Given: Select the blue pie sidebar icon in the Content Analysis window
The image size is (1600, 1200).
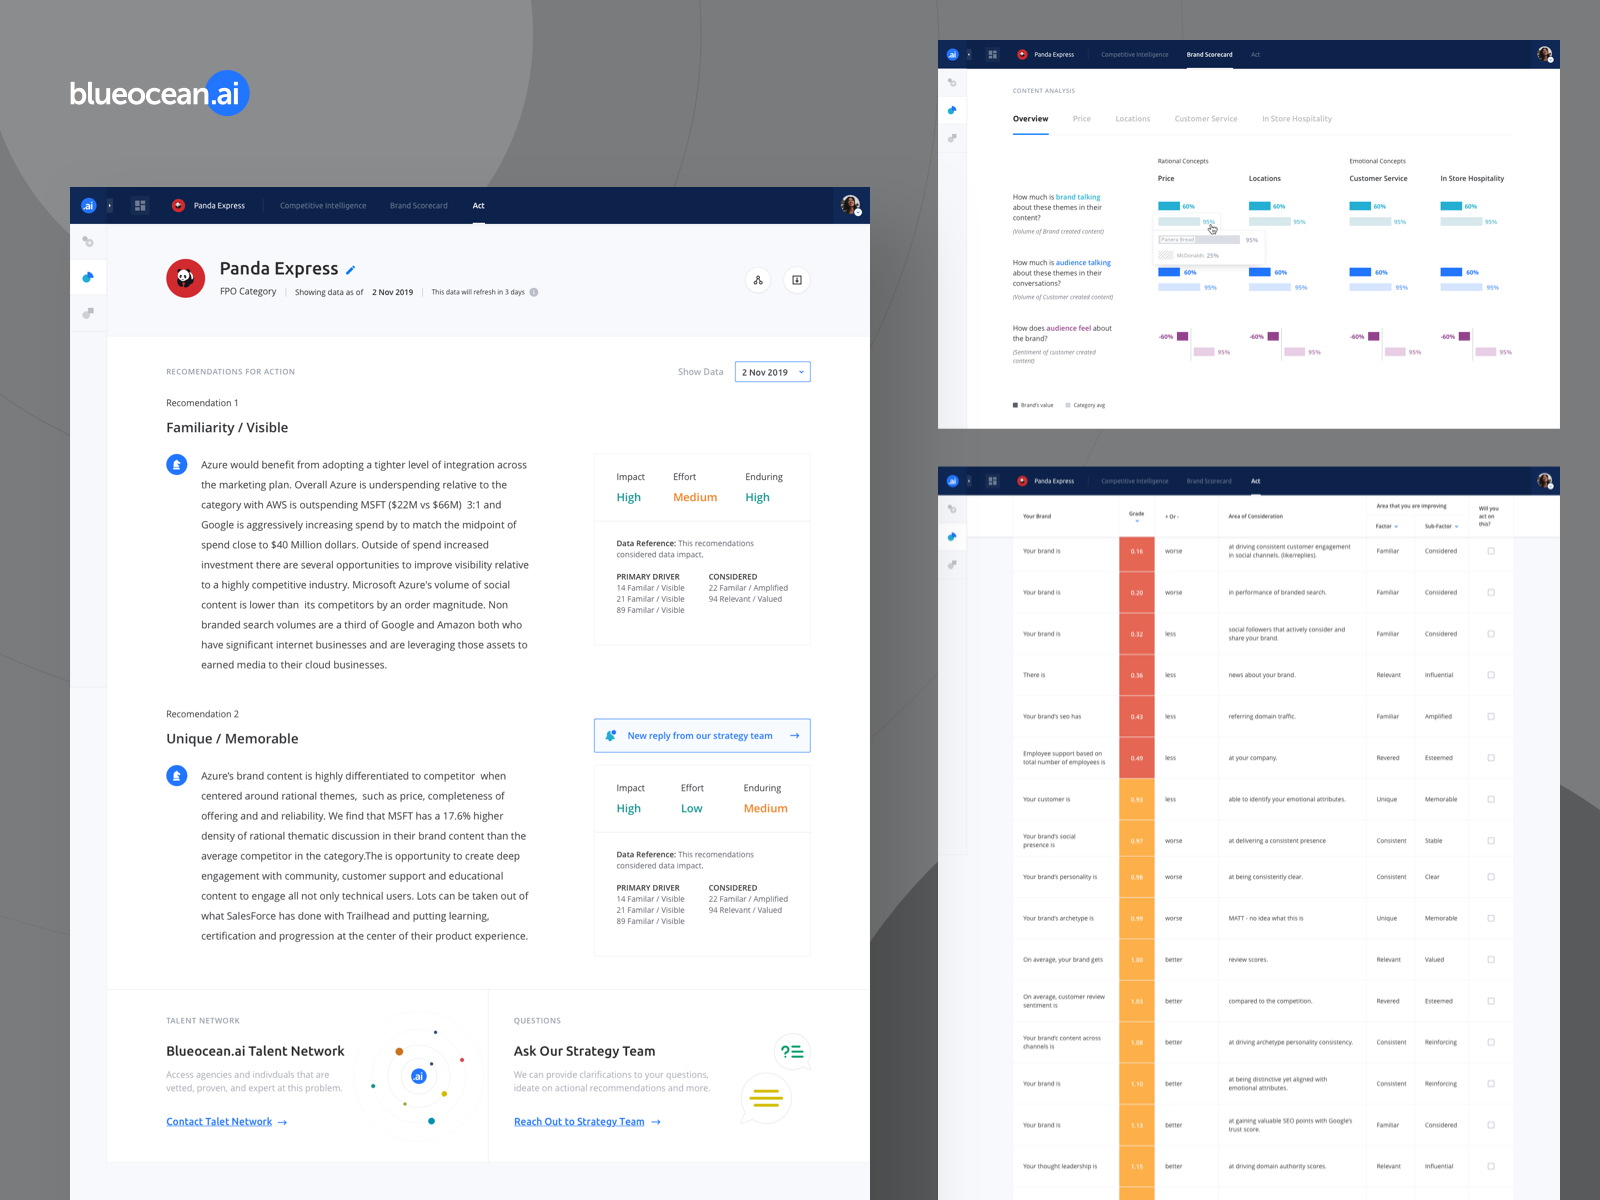Looking at the screenshot, I should click(x=952, y=110).
